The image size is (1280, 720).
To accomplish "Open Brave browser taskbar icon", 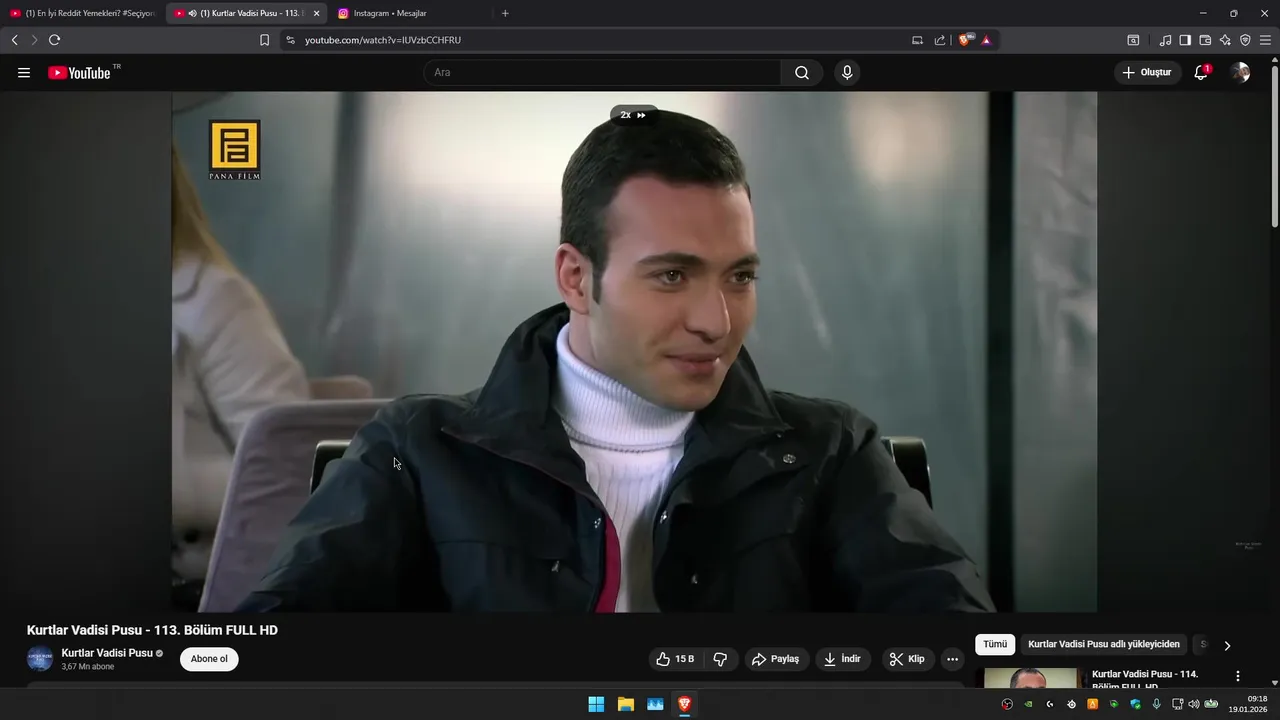I will 684,704.
